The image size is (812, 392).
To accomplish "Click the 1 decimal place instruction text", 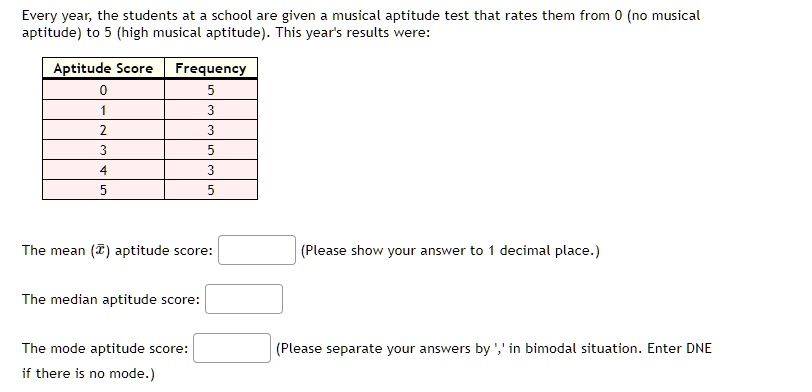I will (x=450, y=251).
